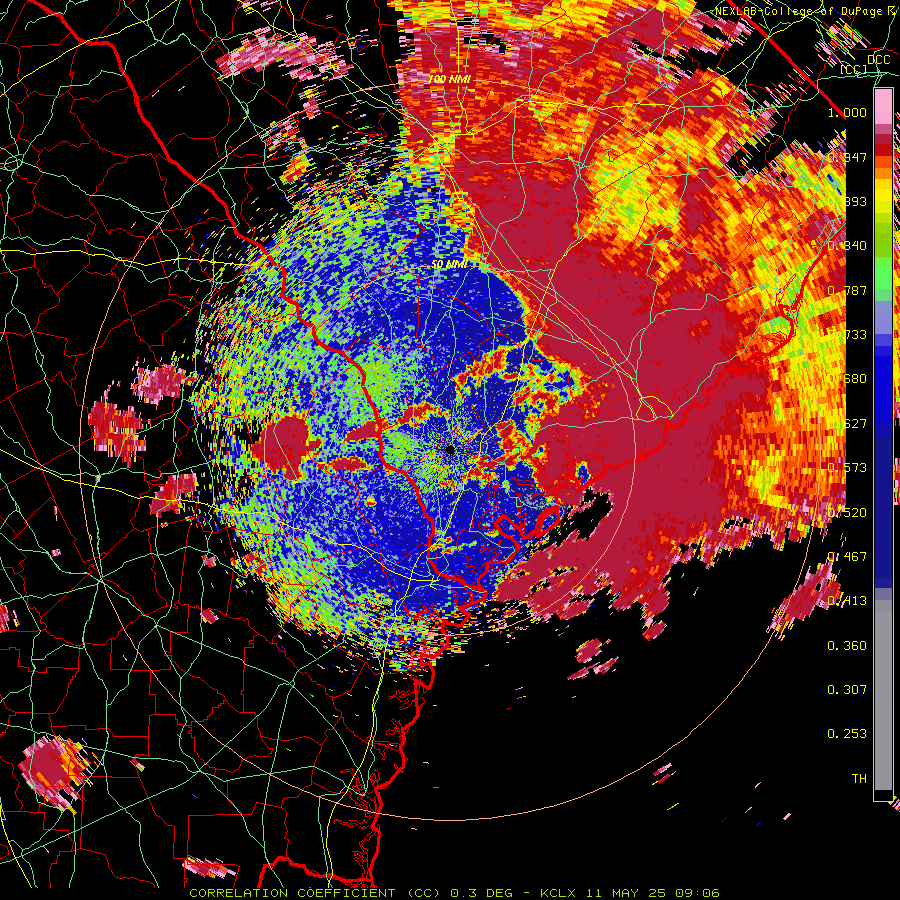Click the 100 NMI range ring label

pyautogui.click(x=449, y=79)
